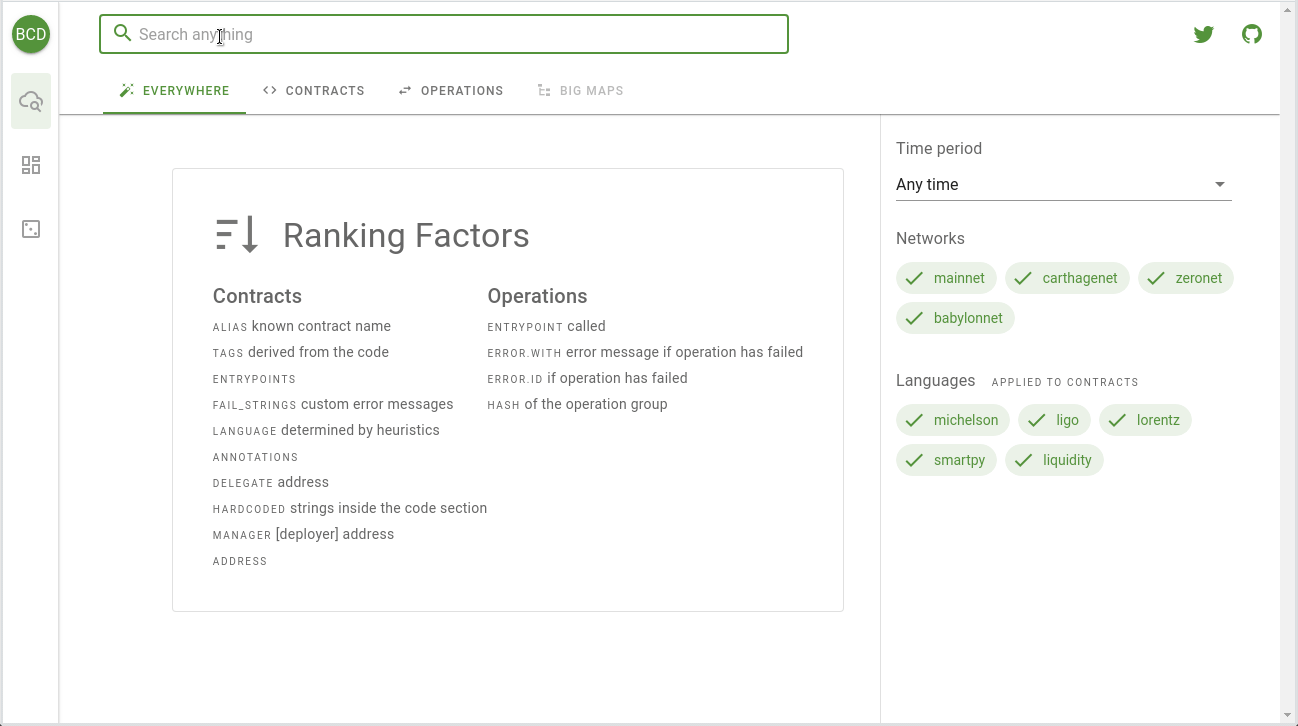1298x726 pixels.
Task: Toggle the ligo language chip
Action: pyautogui.click(x=1054, y=420)
